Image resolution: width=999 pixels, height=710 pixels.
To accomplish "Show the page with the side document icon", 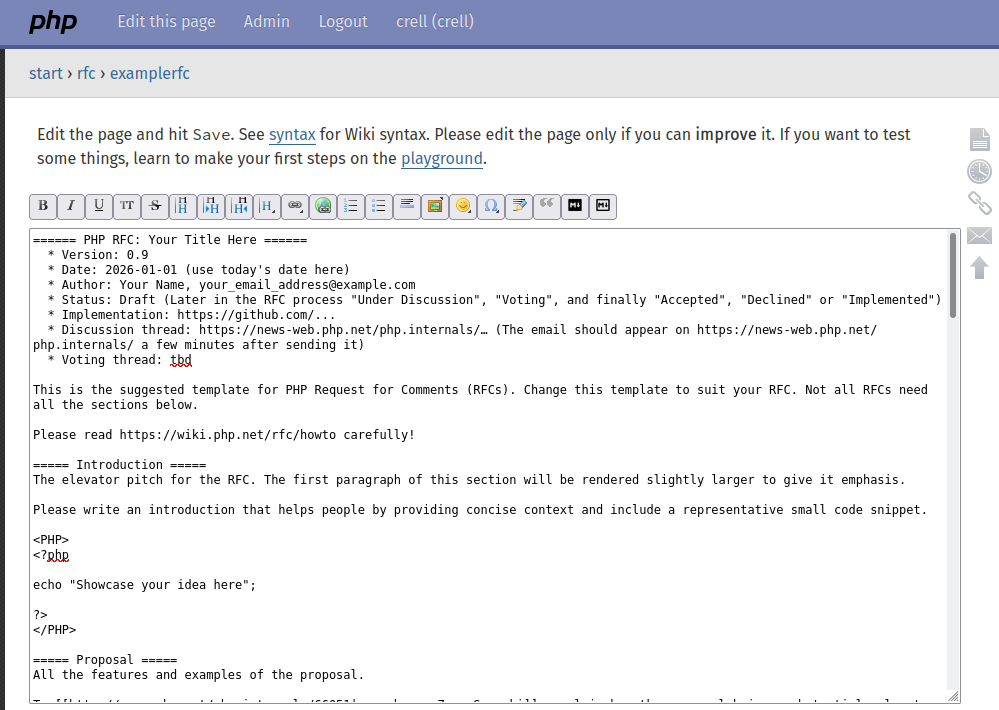I will [980, 140].
